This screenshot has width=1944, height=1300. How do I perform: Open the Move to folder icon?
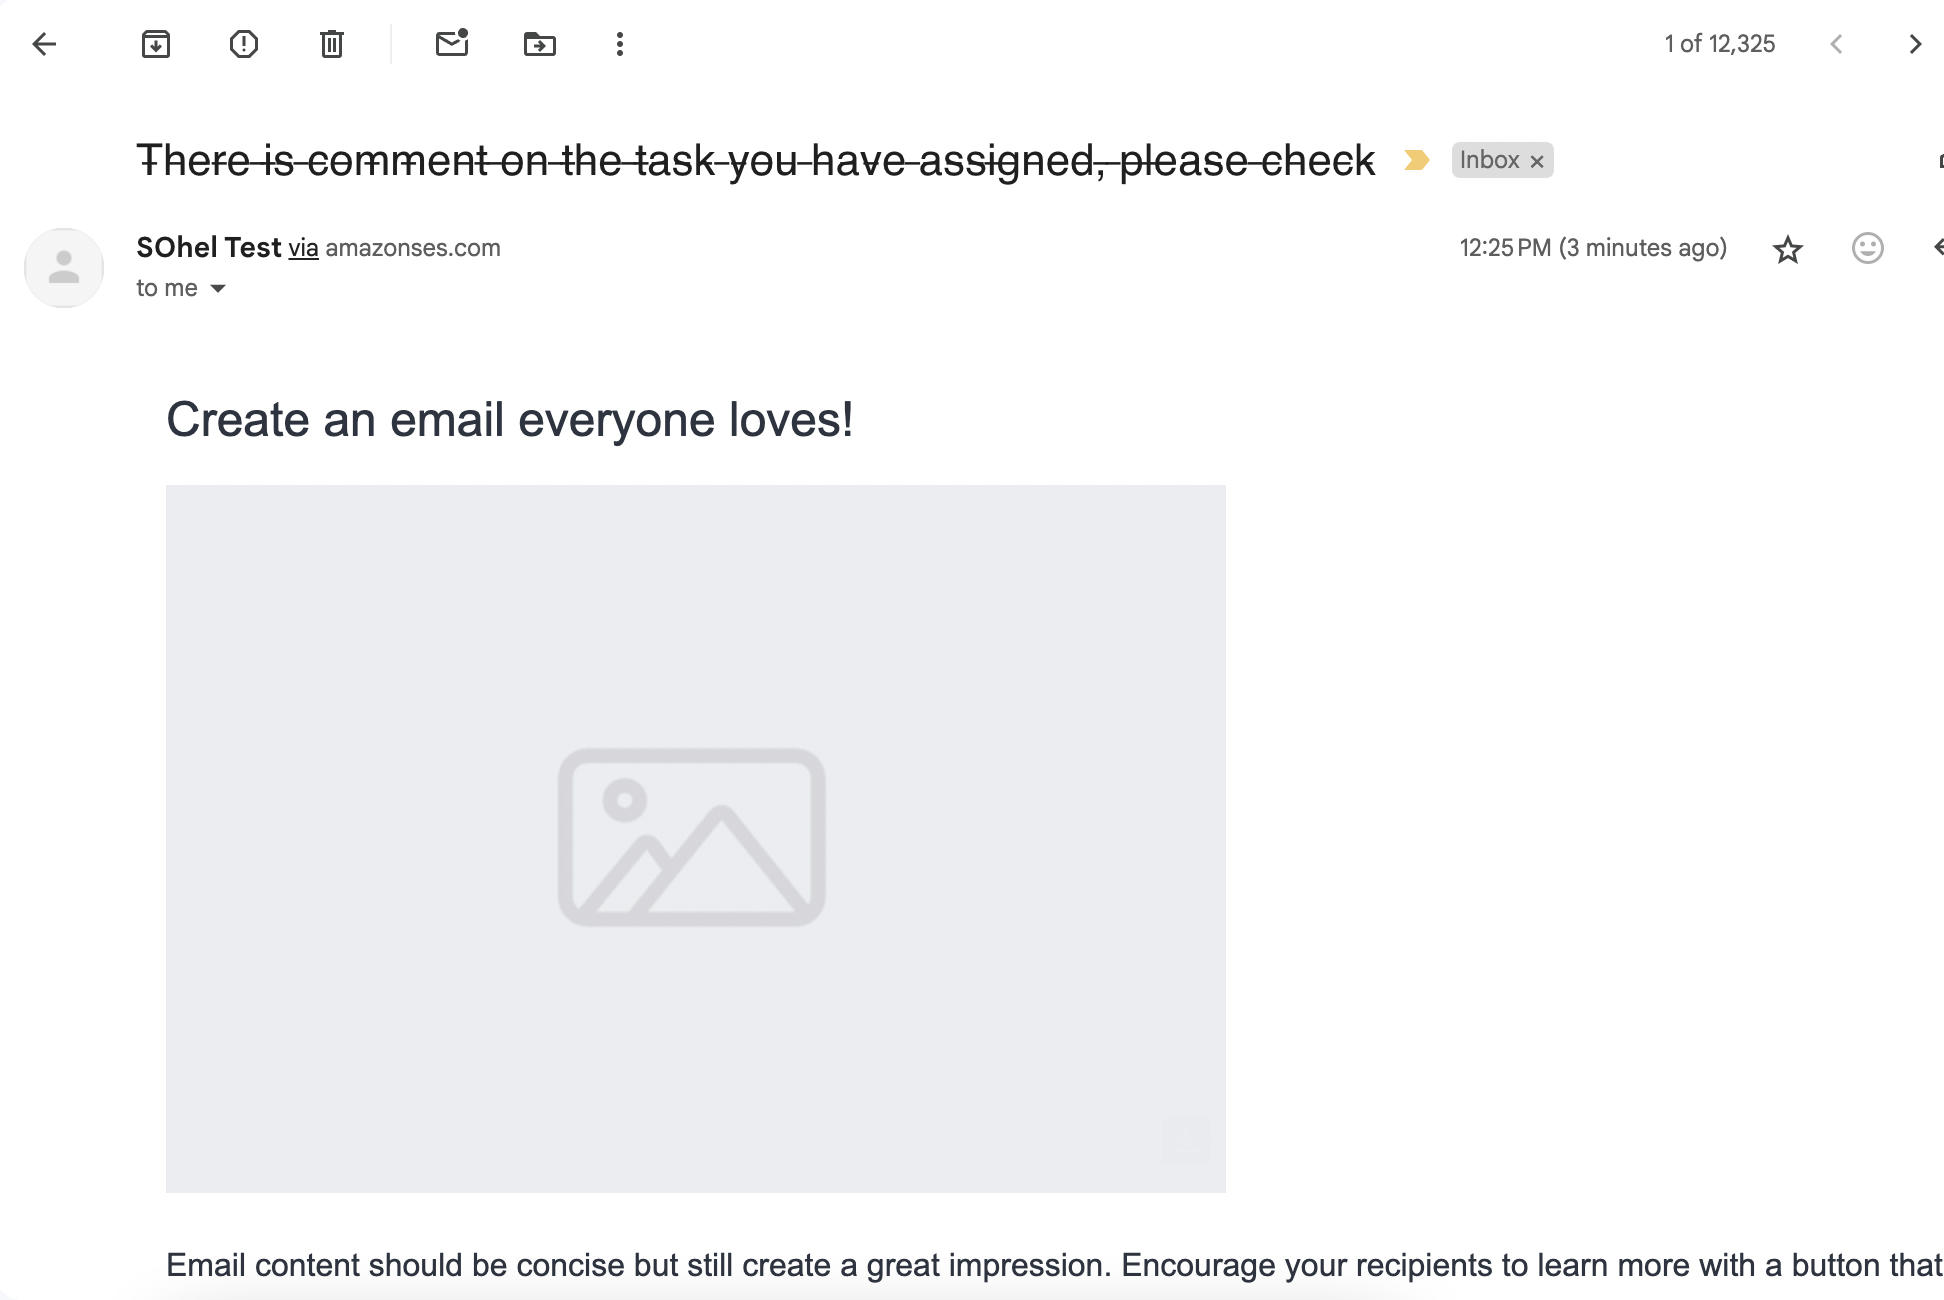[x=540, y=44]
